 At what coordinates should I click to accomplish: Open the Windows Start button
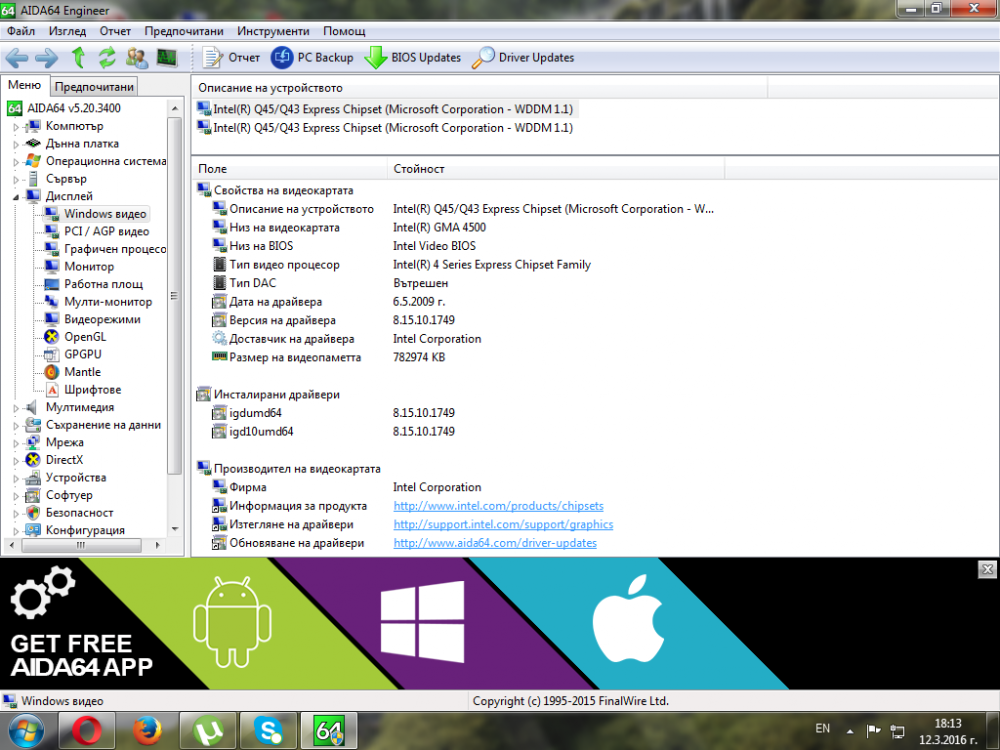click(27, 731)
